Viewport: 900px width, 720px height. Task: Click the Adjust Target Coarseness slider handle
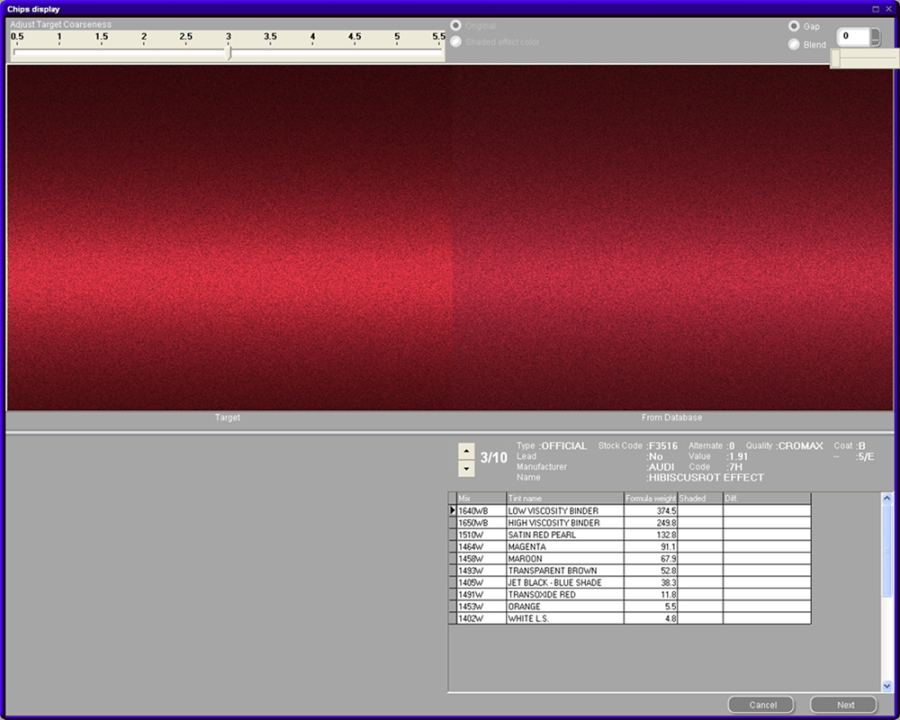point(229,54)
